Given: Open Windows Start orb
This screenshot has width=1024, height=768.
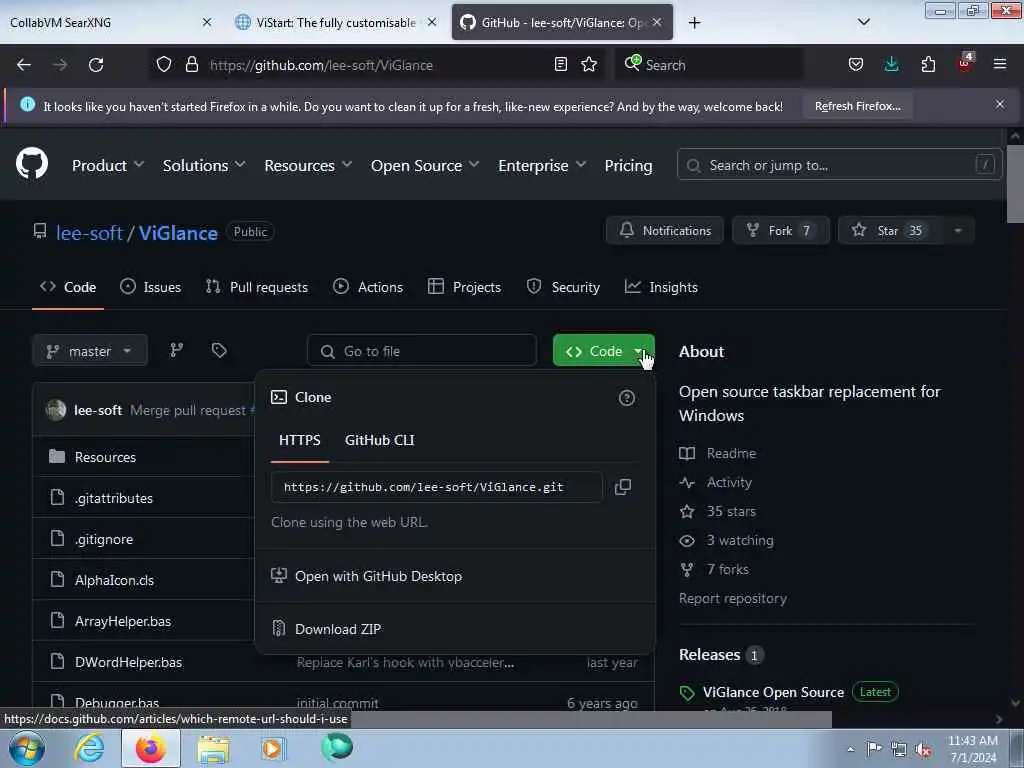Looking at the screenshot, I should [27, 748].
